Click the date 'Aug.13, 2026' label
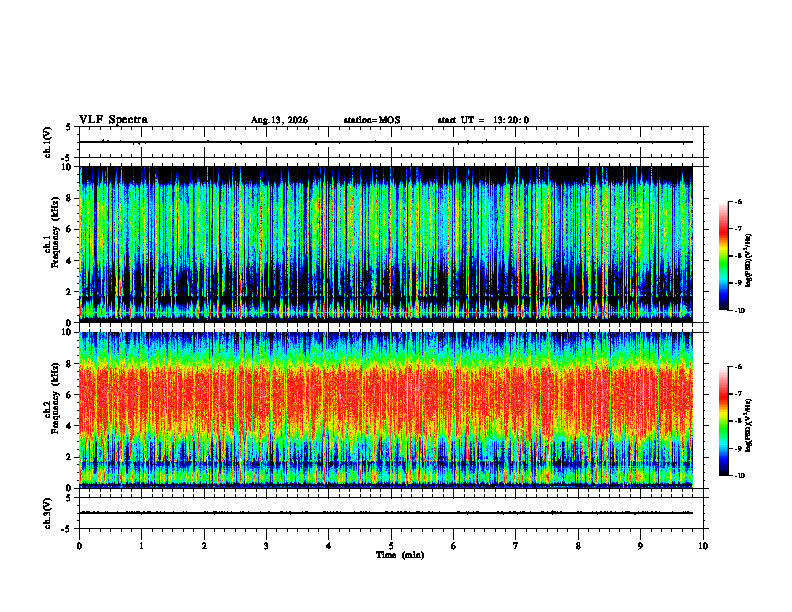 (279, 120)
